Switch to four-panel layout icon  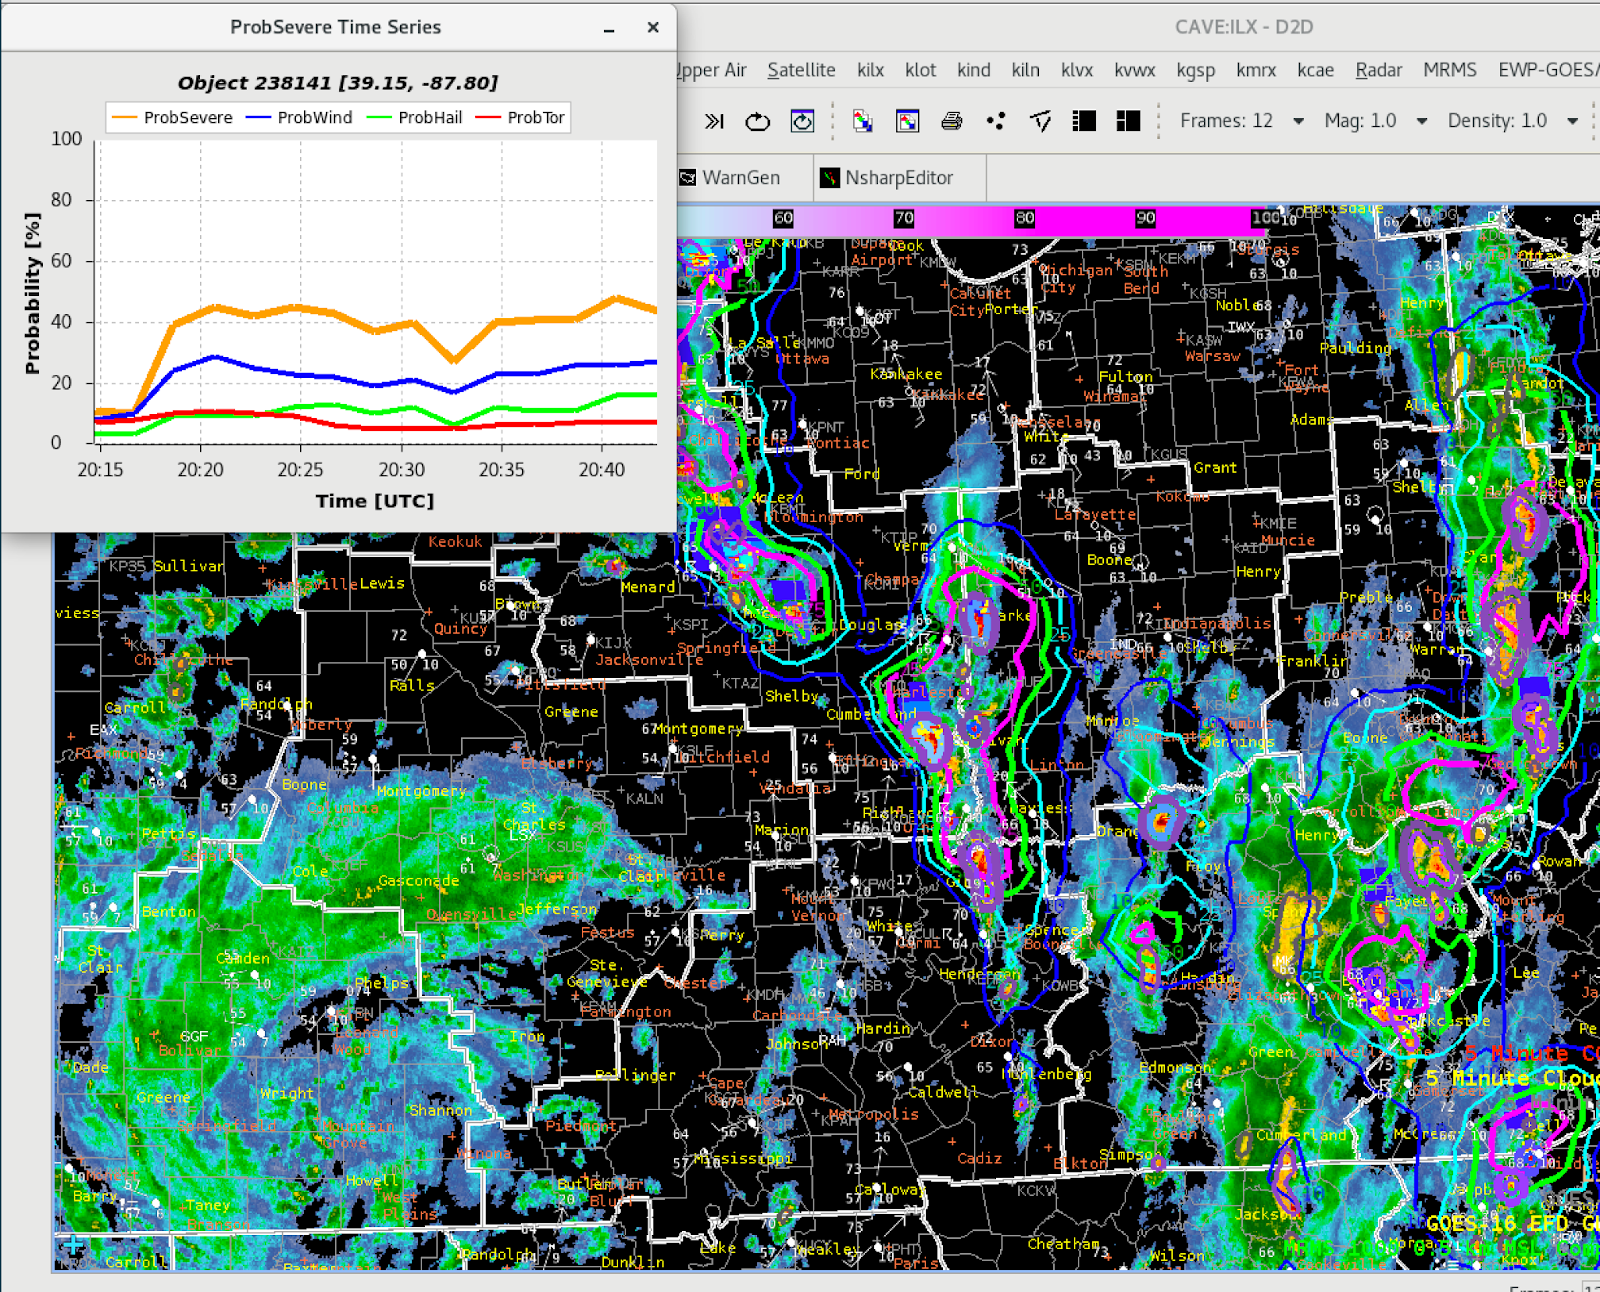[1128, 121]
